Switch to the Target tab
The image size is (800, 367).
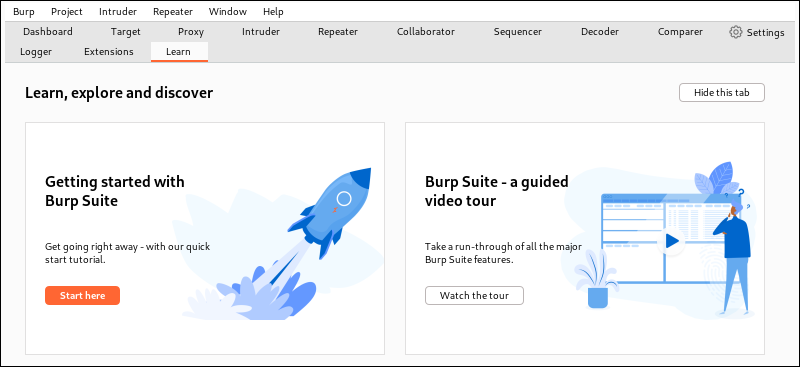(x=126, y=32)
